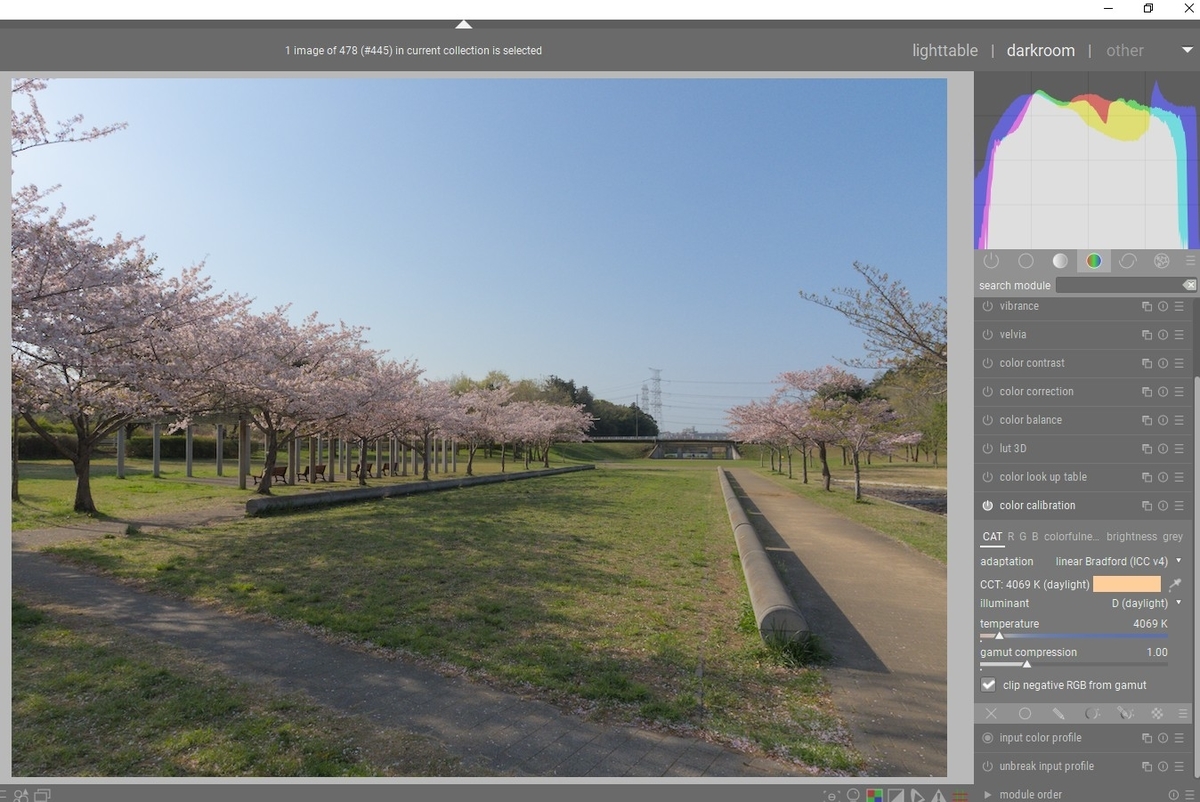Switch to lighttable view
Screen dimensions: 1200x802
pyautogui.click(x=945, y=50)
